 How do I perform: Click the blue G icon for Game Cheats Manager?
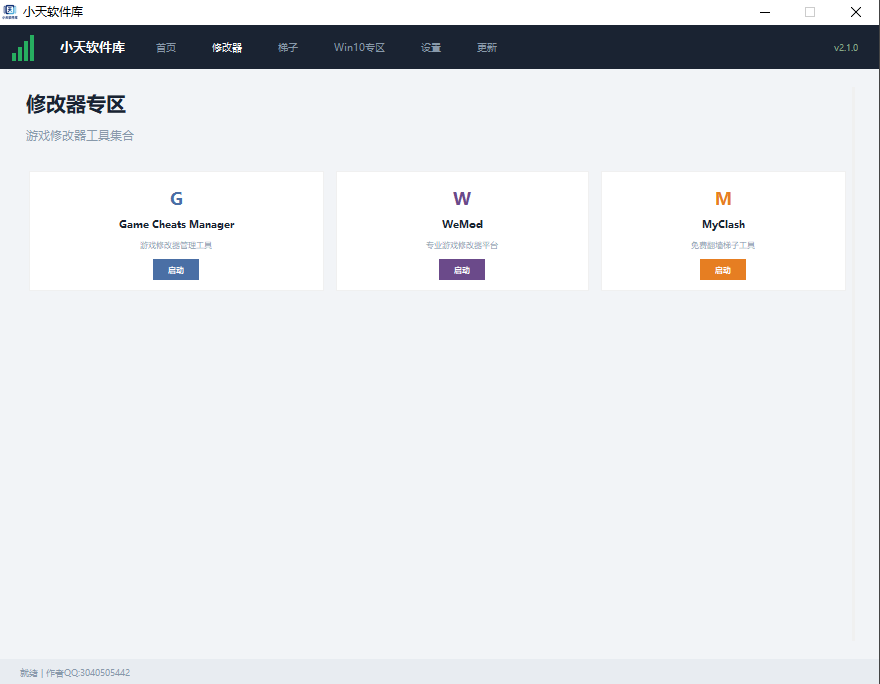click(x=176, y=199)
